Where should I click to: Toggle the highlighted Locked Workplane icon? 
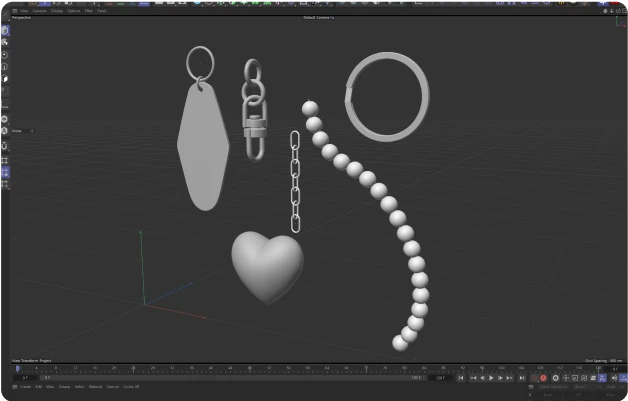tap(5, 173)
